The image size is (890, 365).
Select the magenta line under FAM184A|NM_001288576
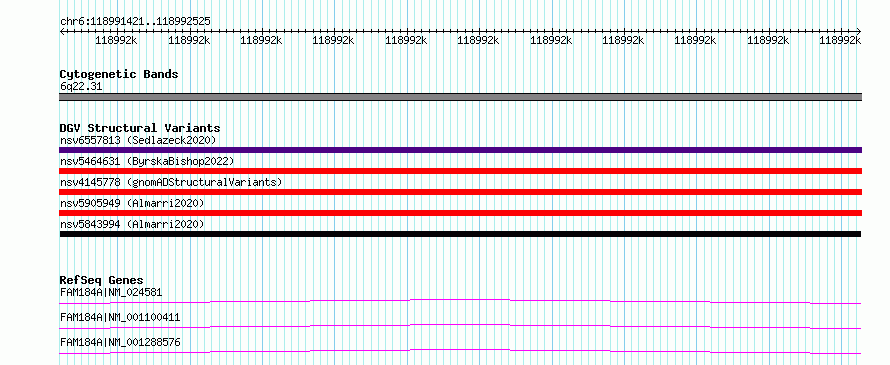click(x=460, y=351)
